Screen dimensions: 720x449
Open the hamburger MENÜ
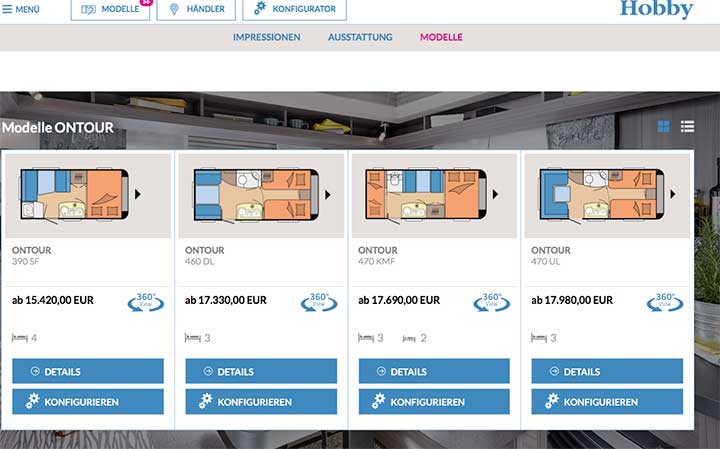[x=21, y=9]
